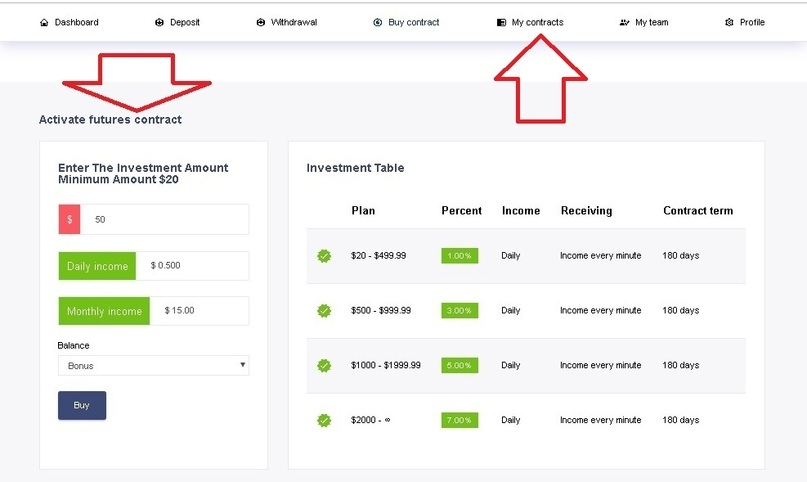Image resolution: width=807 pixels, height=482 pixels.
Task: Click the My team people icon
Action: [625, 22]
